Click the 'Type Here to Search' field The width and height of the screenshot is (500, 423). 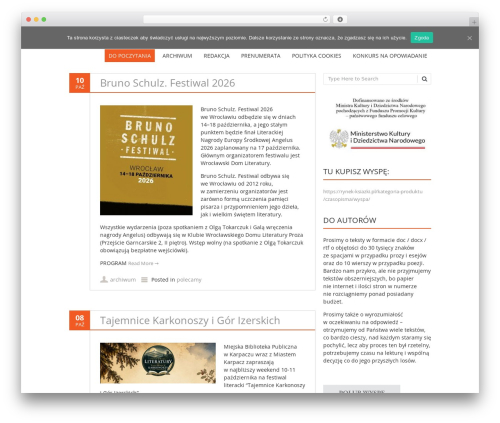[x=370, y=79]
